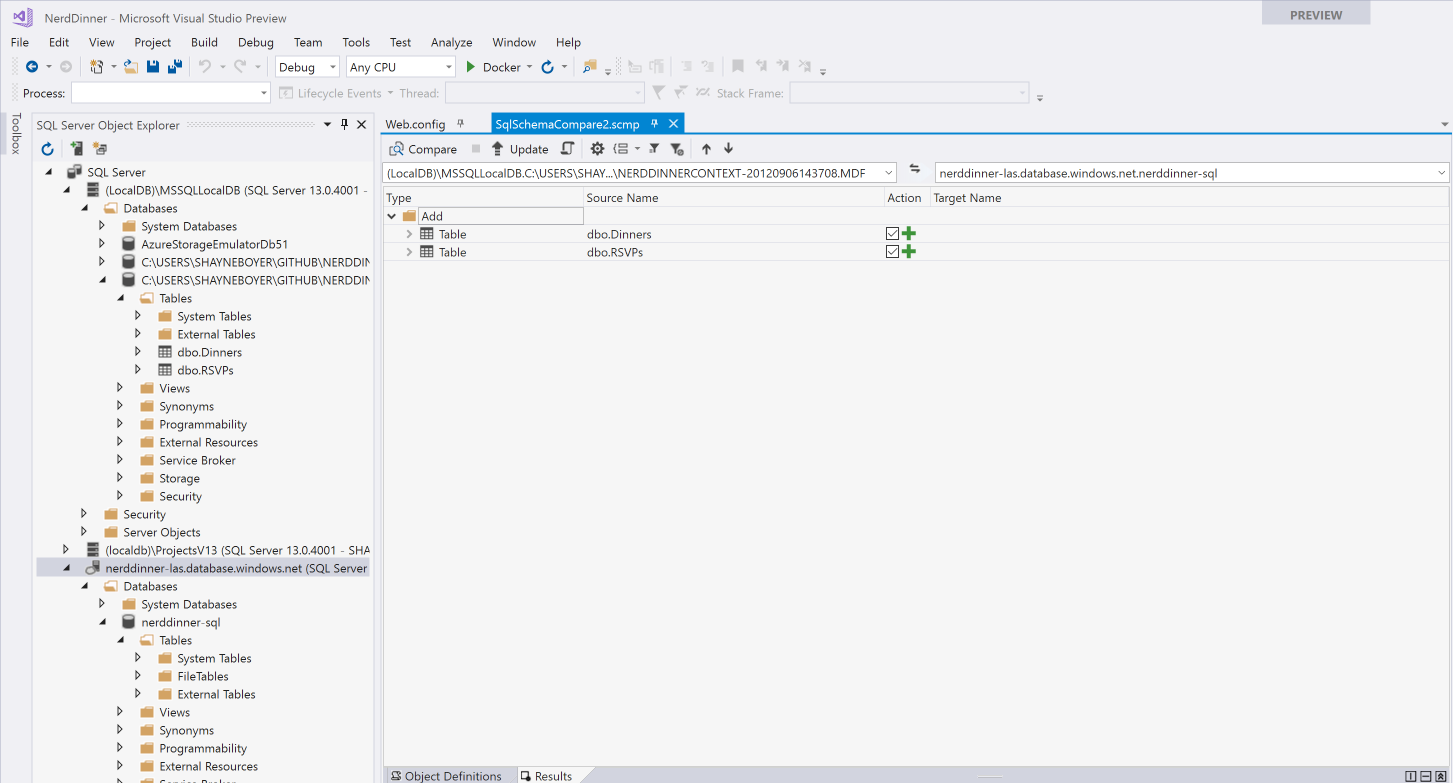Click the browser refresh icon beside Docker

[x=548, y=67]
